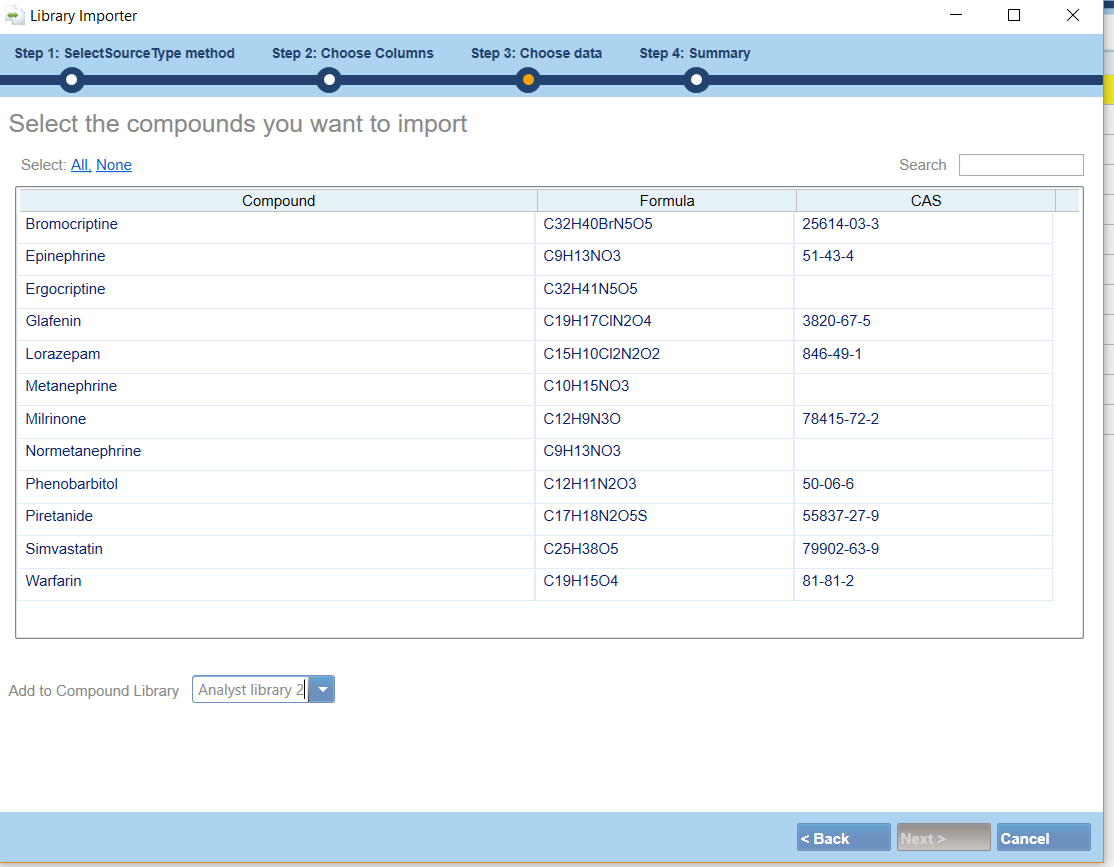Select All compounds link

(x=80, y=165)
